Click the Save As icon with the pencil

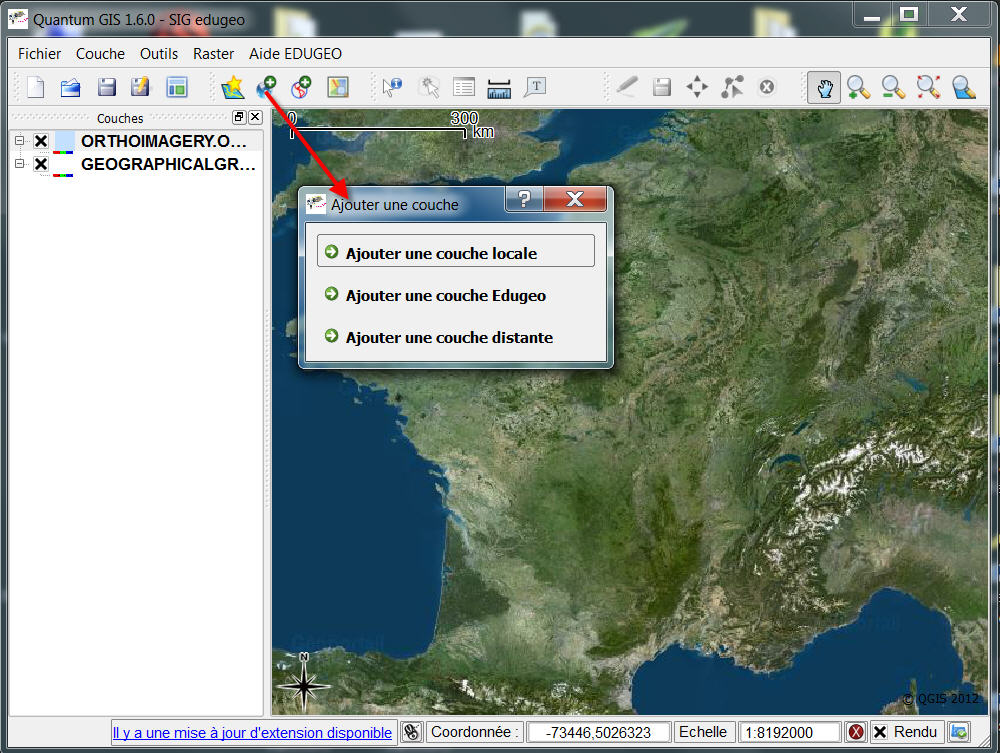[140, 87]
